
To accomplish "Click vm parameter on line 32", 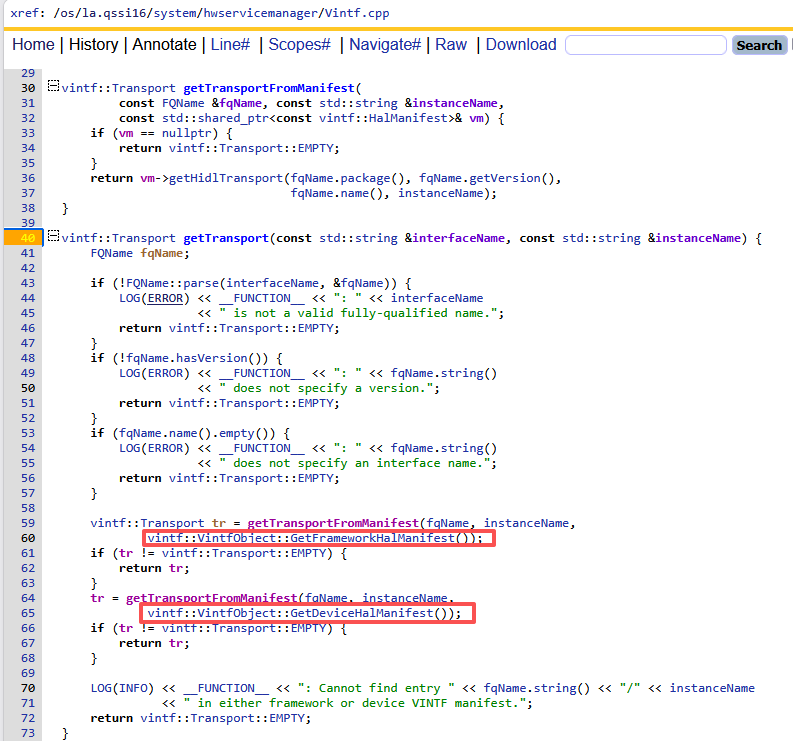I will tap(476, 118).
